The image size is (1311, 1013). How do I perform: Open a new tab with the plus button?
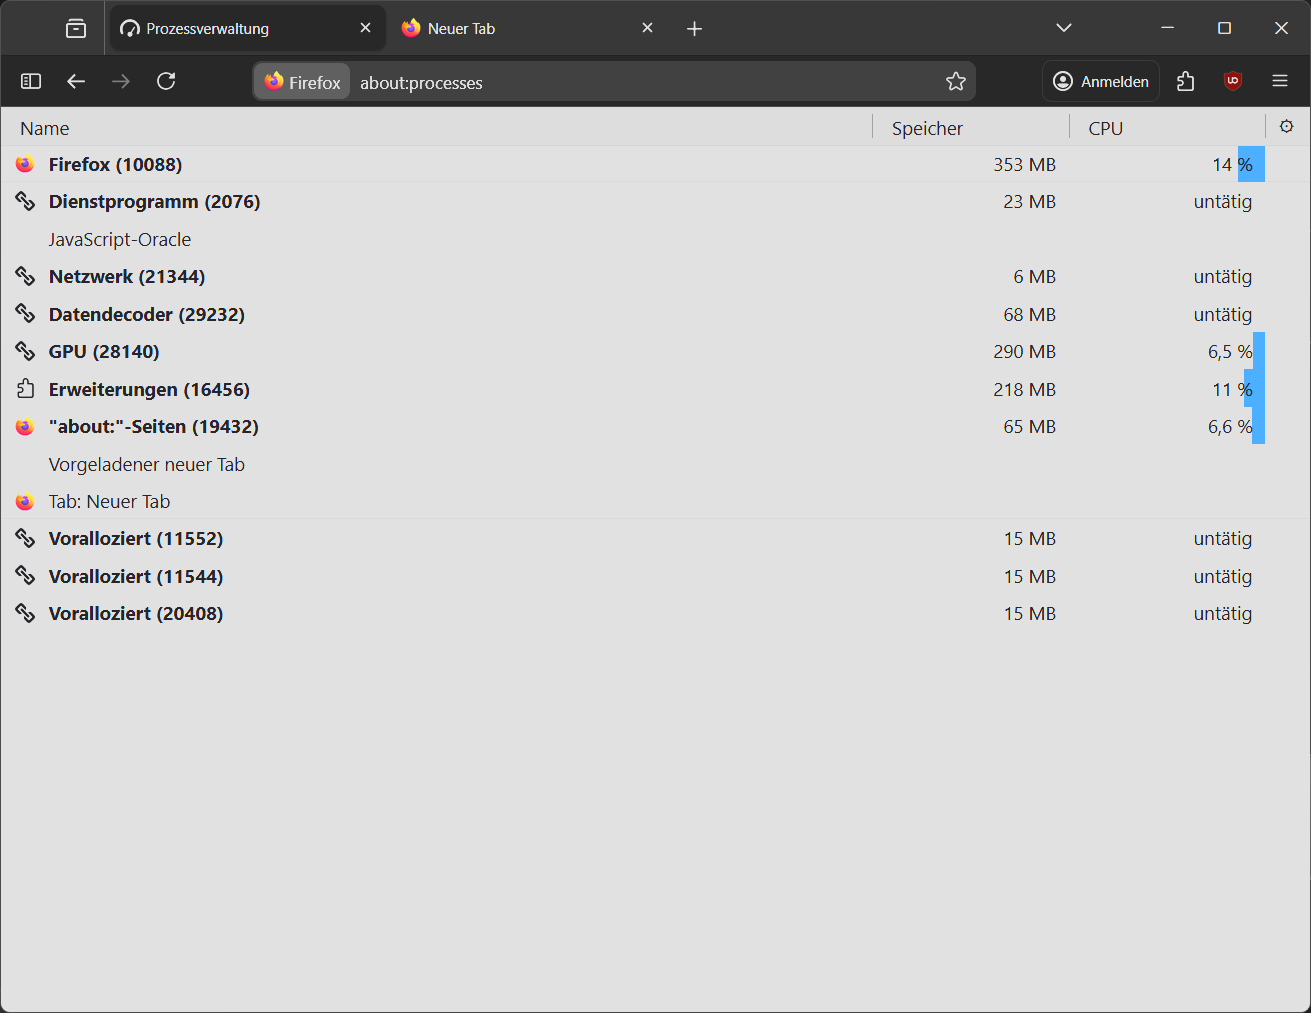coord(694,27)
